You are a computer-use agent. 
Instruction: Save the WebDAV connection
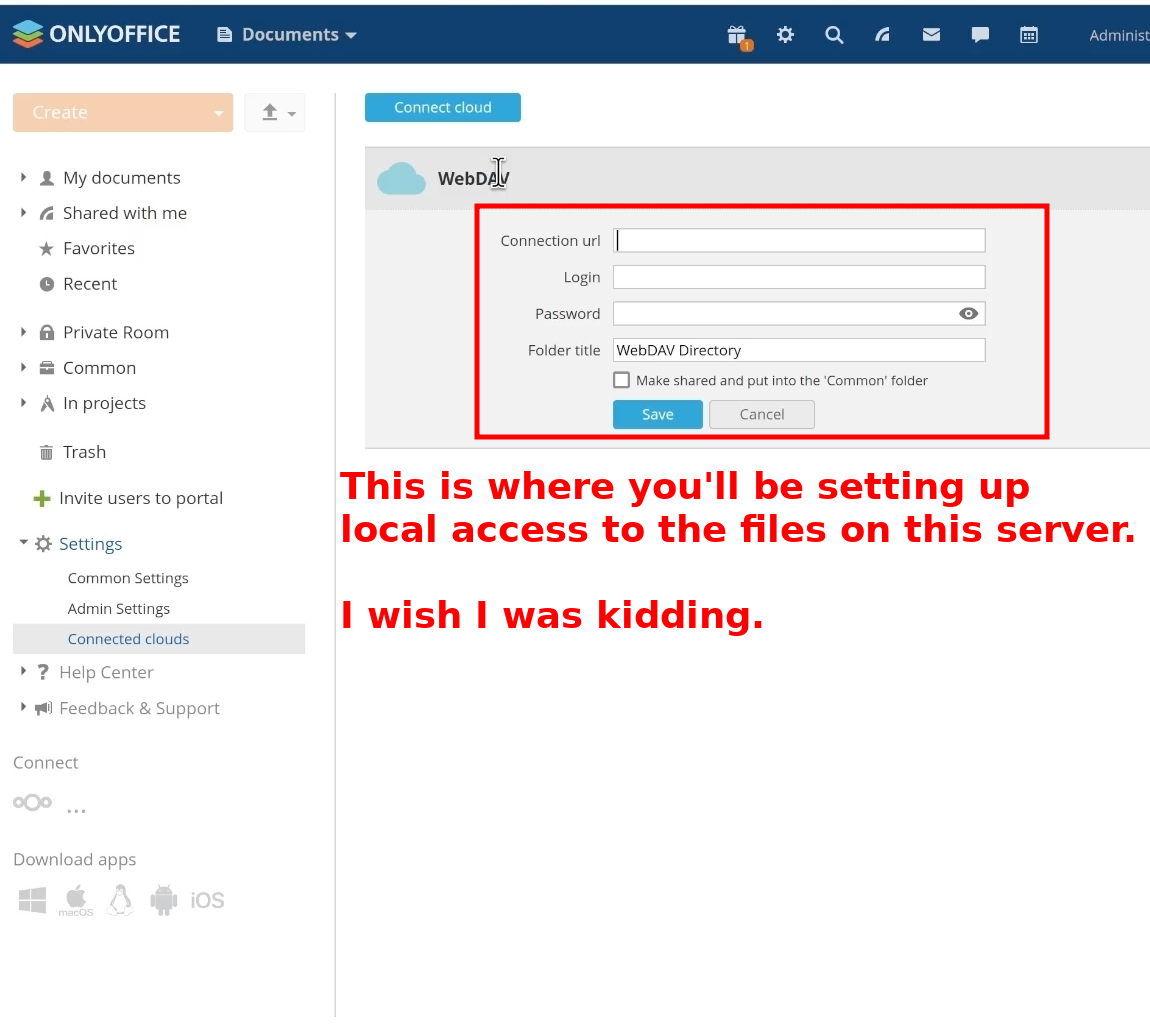658,414
